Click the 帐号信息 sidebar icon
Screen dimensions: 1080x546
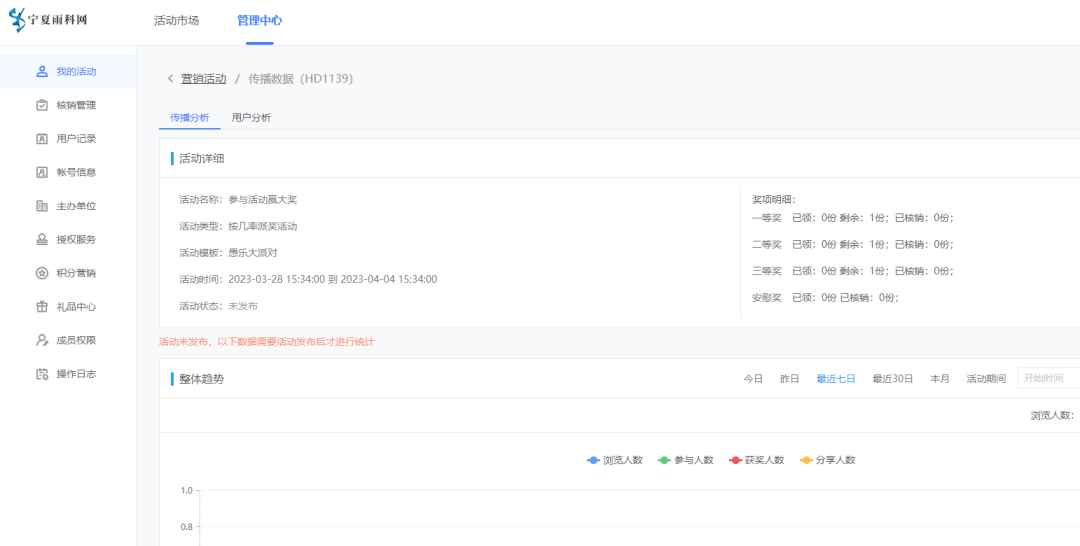[x=42, y=172]
